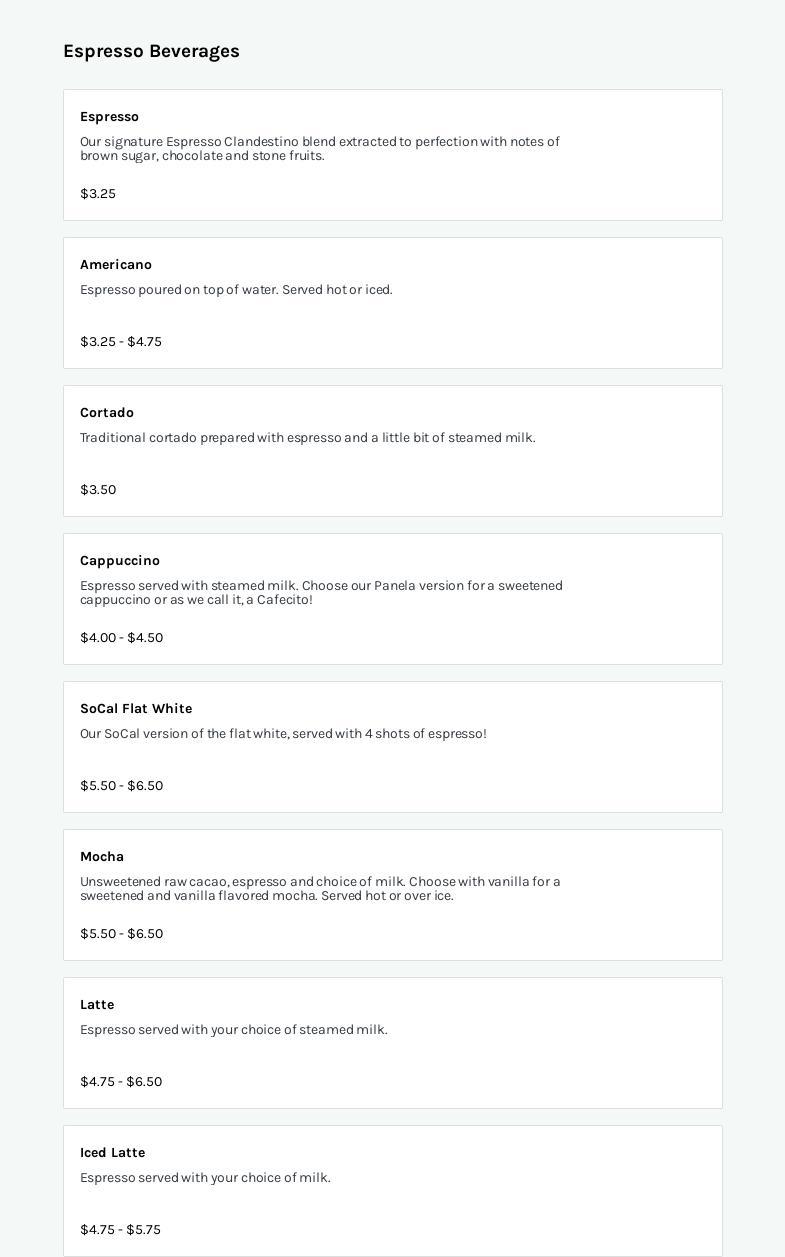Open the Latte item title

click(97, 1005)
